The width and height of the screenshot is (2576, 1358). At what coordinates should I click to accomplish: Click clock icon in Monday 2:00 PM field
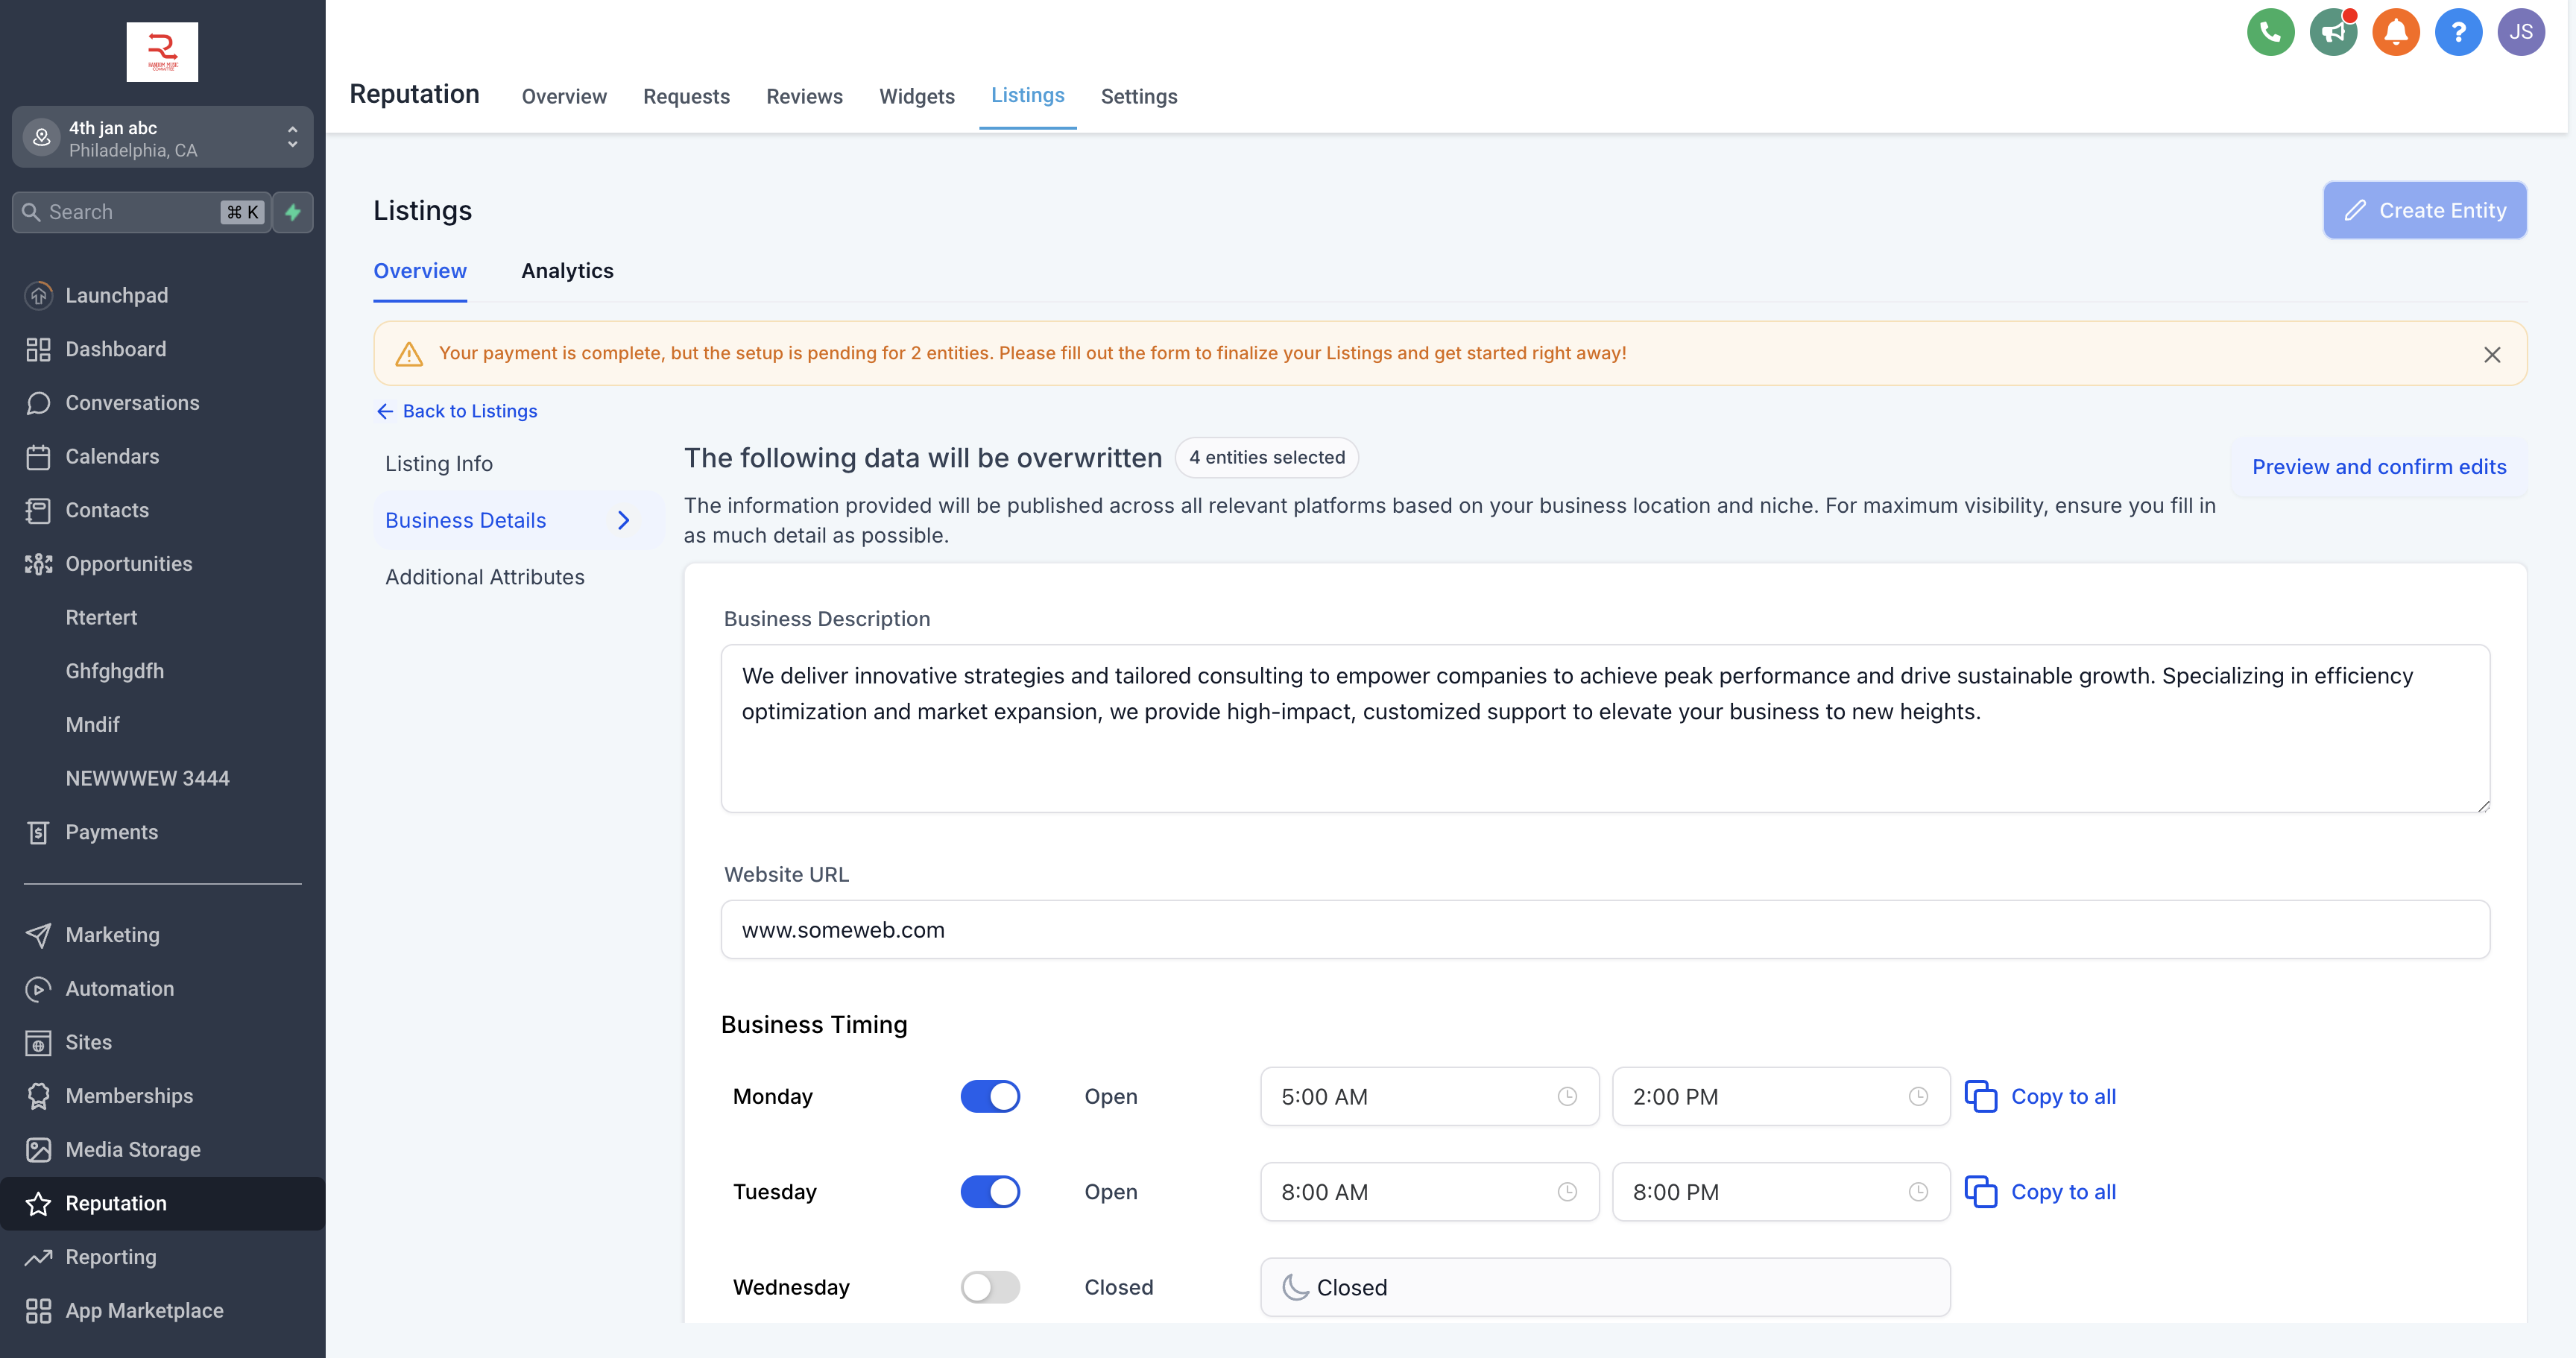pos(1918,1097)
